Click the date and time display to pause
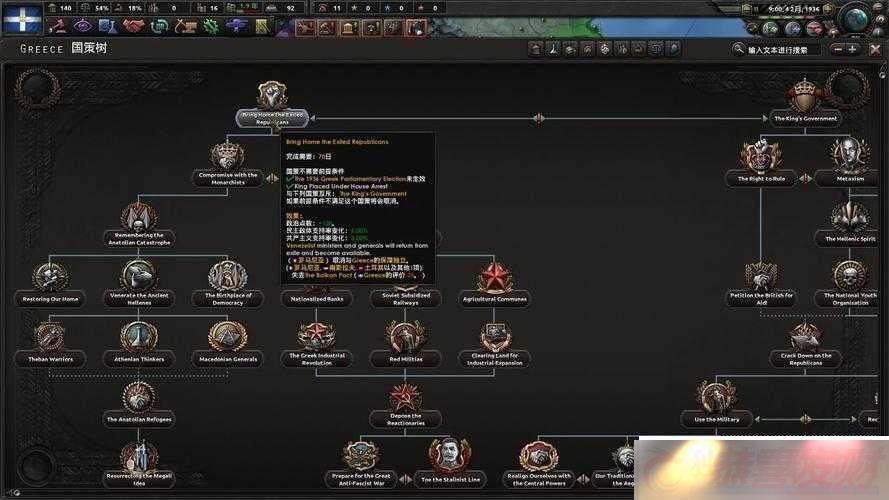This screenshot has height=500, width=889. pyautogui.click(x=794, y=9)
